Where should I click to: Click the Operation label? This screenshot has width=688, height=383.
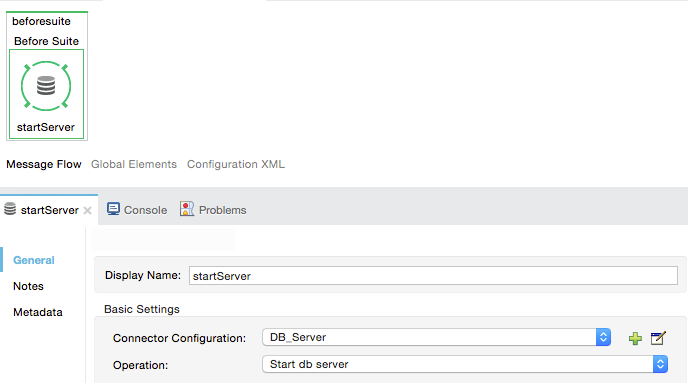(x=140, y=365)
